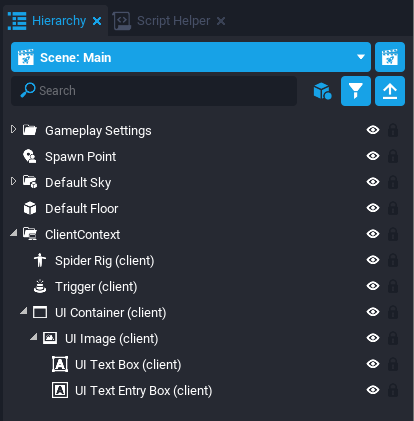Screen dimensions: 414x421
Task: Expand the Gameplay Settings folder
Action: (x=13, y=129)
